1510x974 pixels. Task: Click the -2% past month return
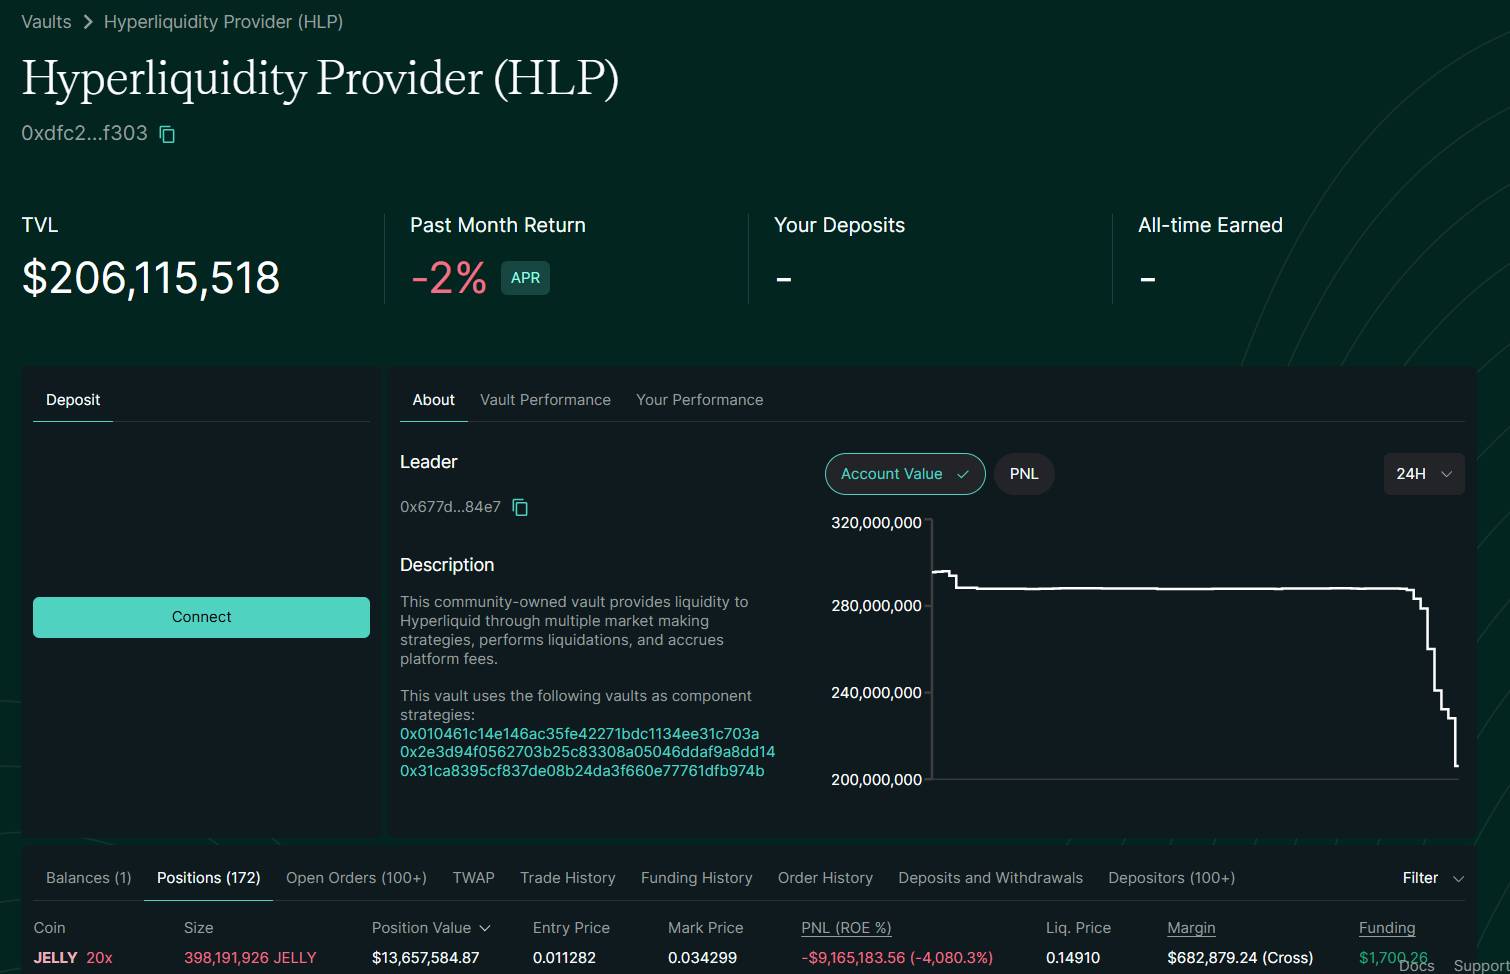[449, 278]
